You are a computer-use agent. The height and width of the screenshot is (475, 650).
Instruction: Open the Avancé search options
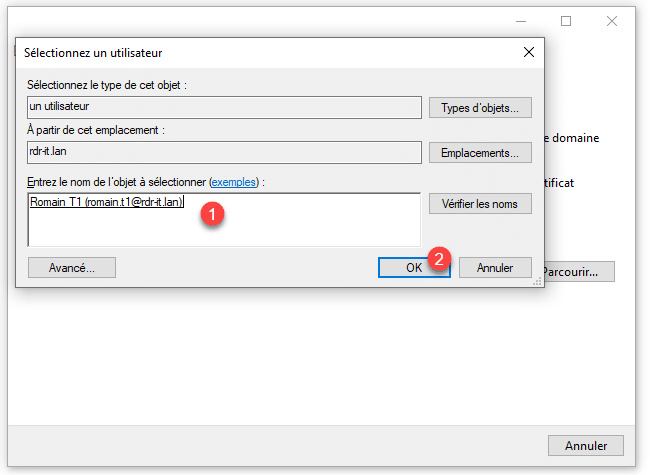coord(72,268)
